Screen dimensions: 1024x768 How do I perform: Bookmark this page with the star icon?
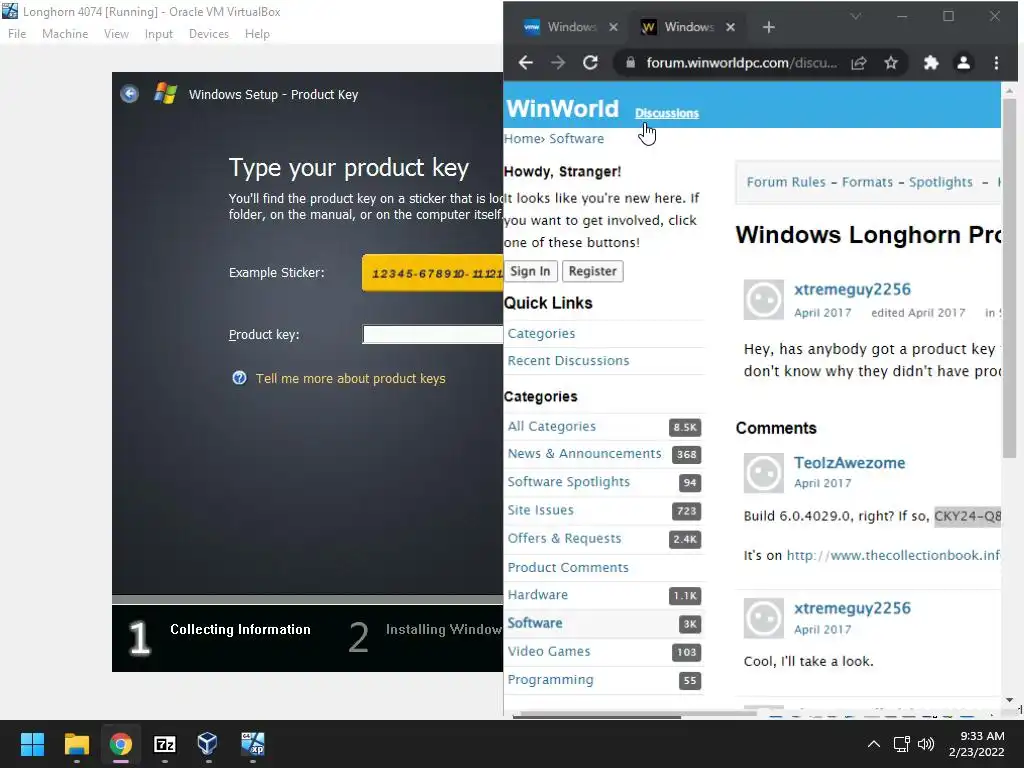click(x=891, y=63)
